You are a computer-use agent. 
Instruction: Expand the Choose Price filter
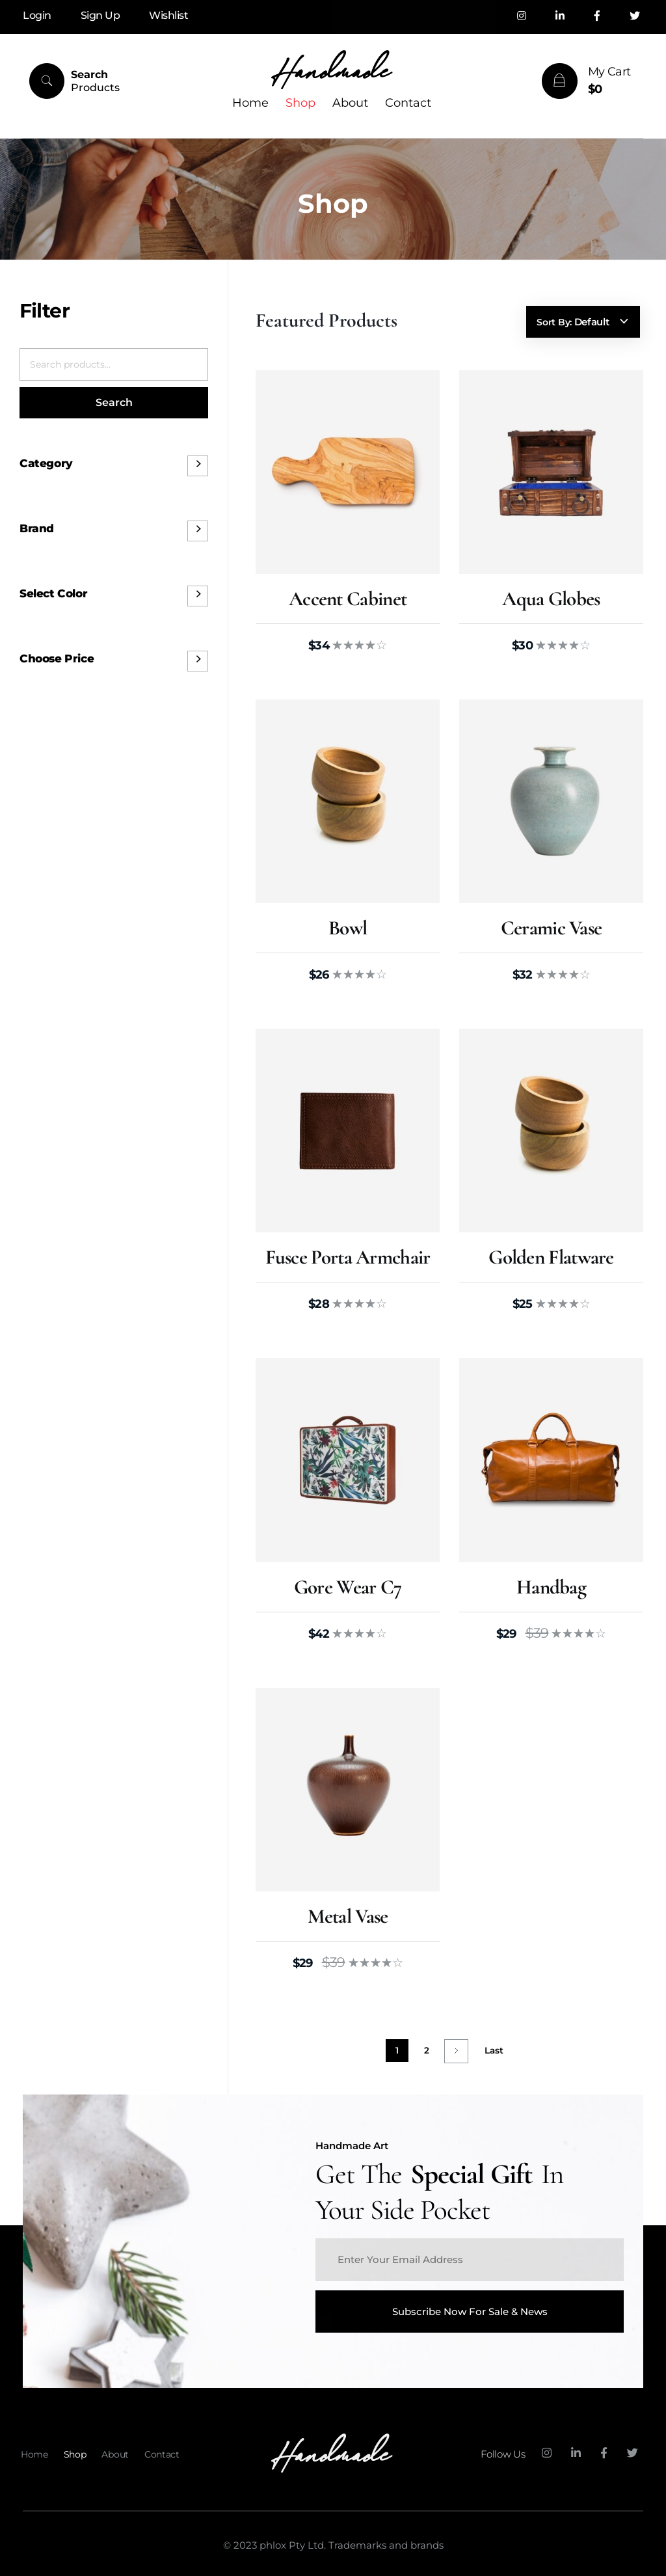point(198,660)
